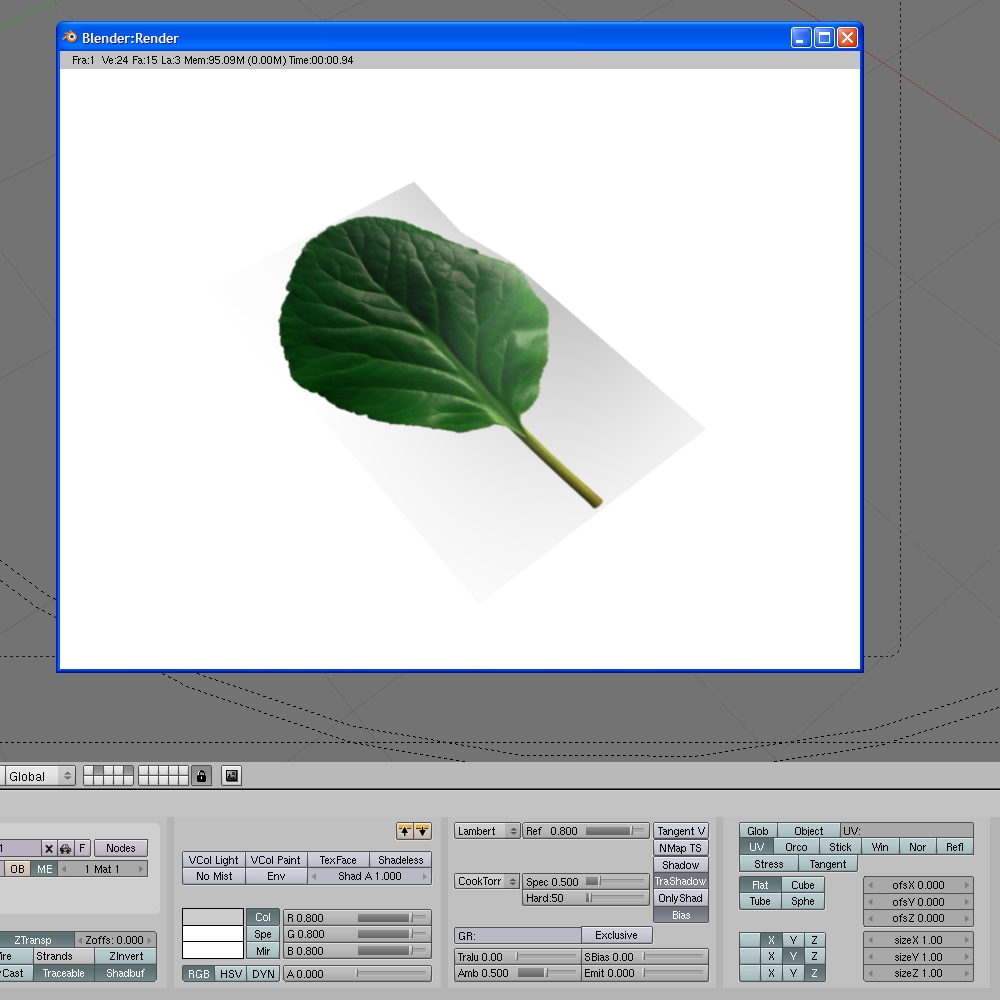The width and height of the screenshot is (1000, 1000).
Task: Click the paste material settings arrow icon
Action: (422, 831)
